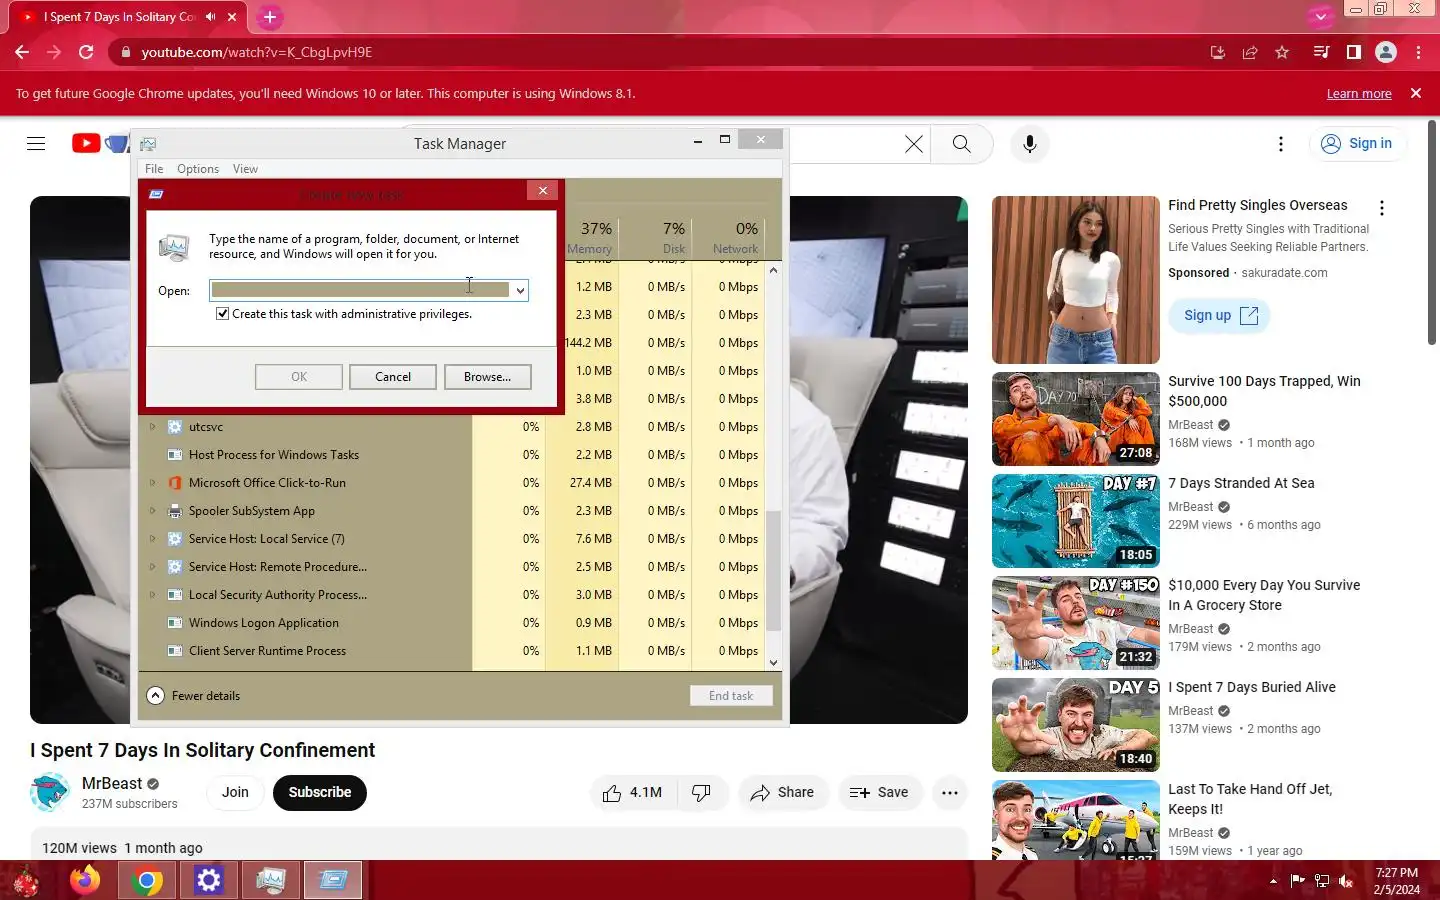Go back in Chrome
This screenshot has height=900, width=1440.
coord(22,52)
